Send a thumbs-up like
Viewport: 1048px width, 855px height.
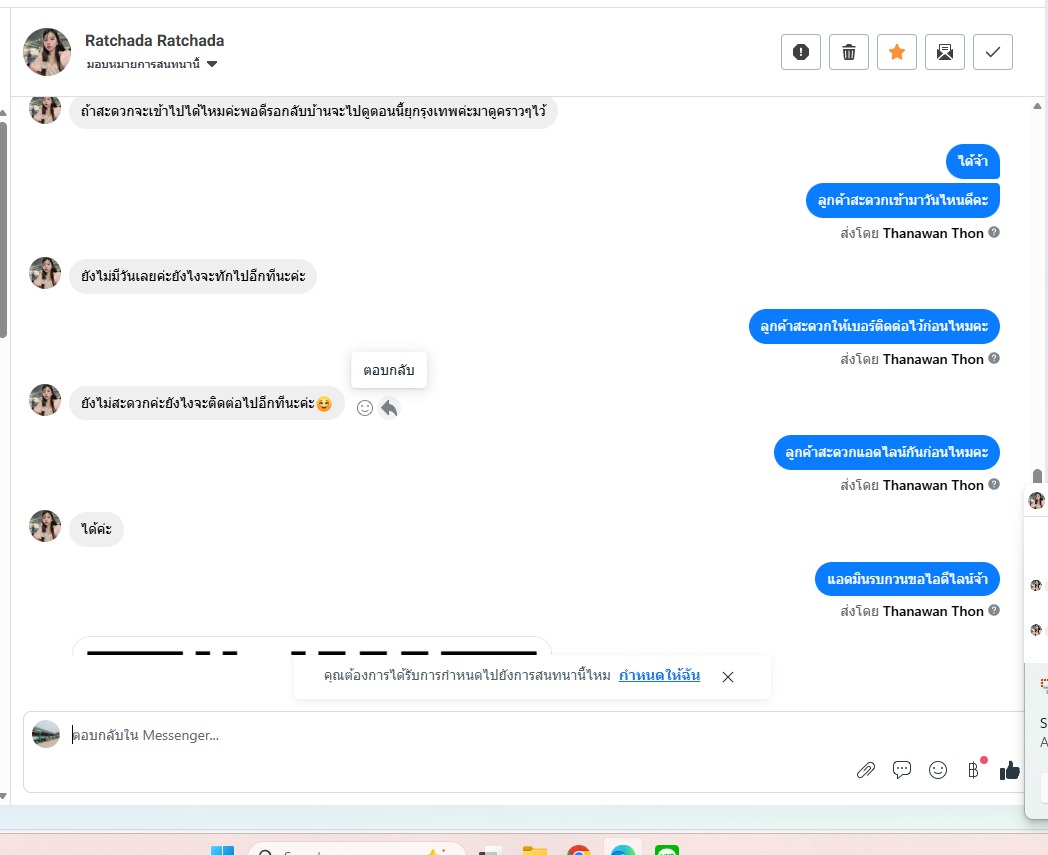[1009, 770]
